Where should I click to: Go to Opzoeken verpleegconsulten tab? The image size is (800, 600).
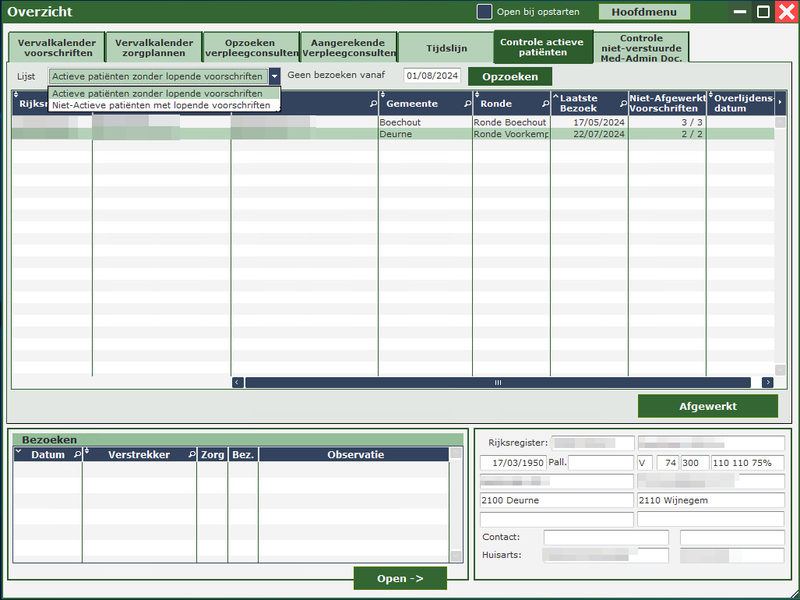tap(251, 48)
